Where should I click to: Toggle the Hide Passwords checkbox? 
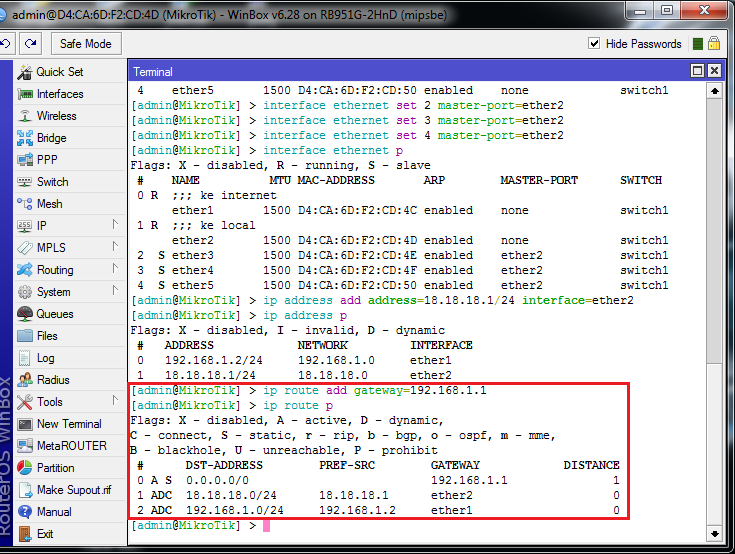point(594,44)
